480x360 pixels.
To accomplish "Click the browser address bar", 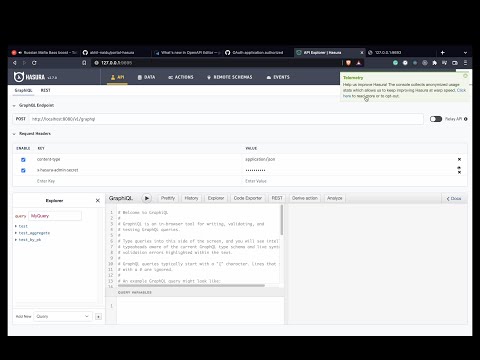I will click(217, 63).
